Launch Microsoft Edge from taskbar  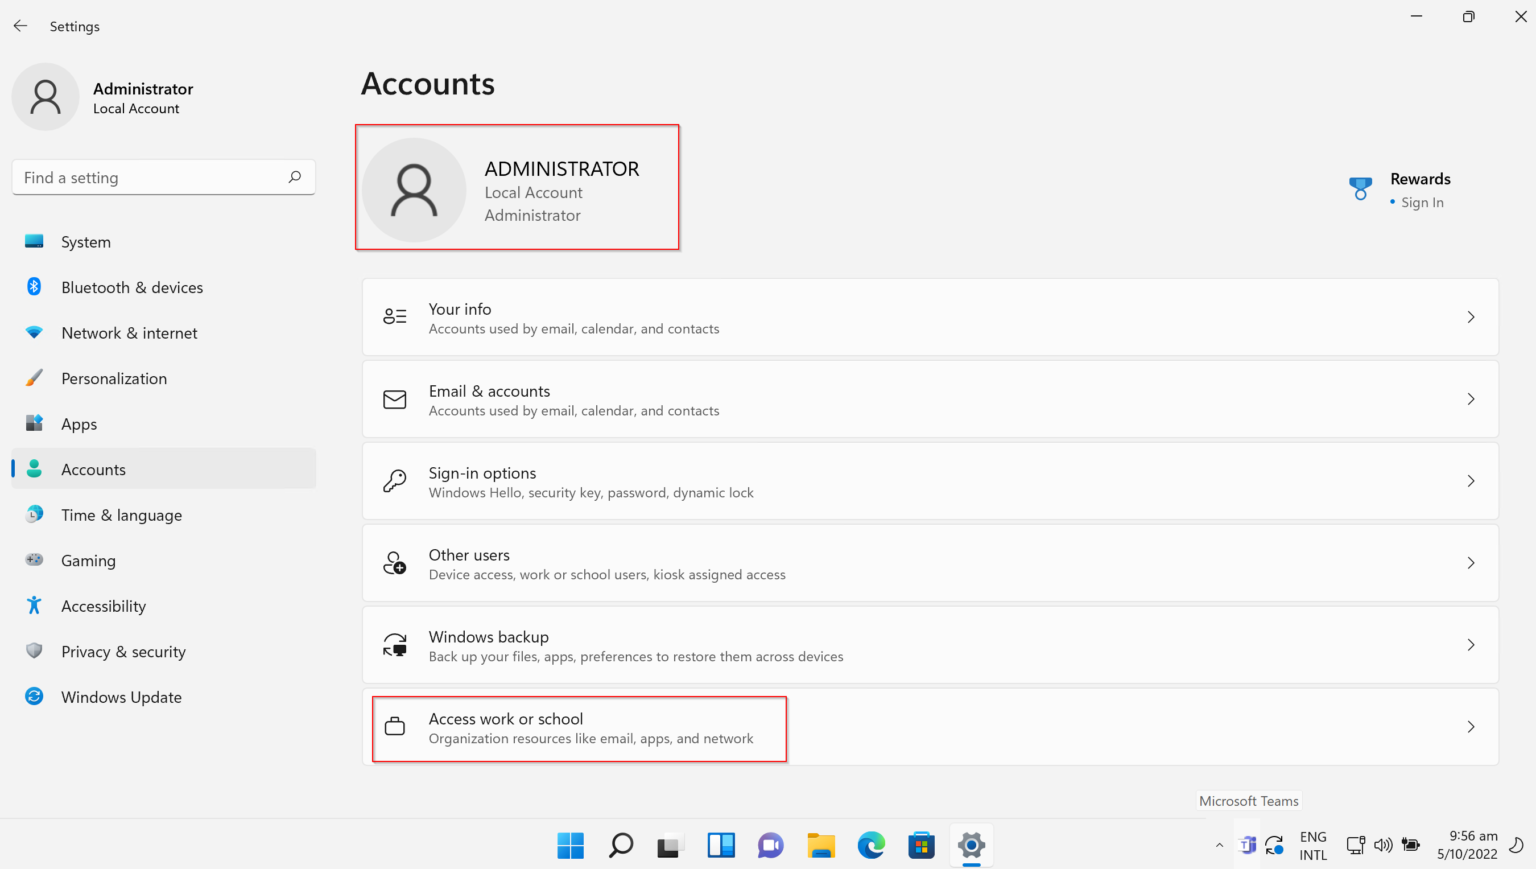[871, 845]
